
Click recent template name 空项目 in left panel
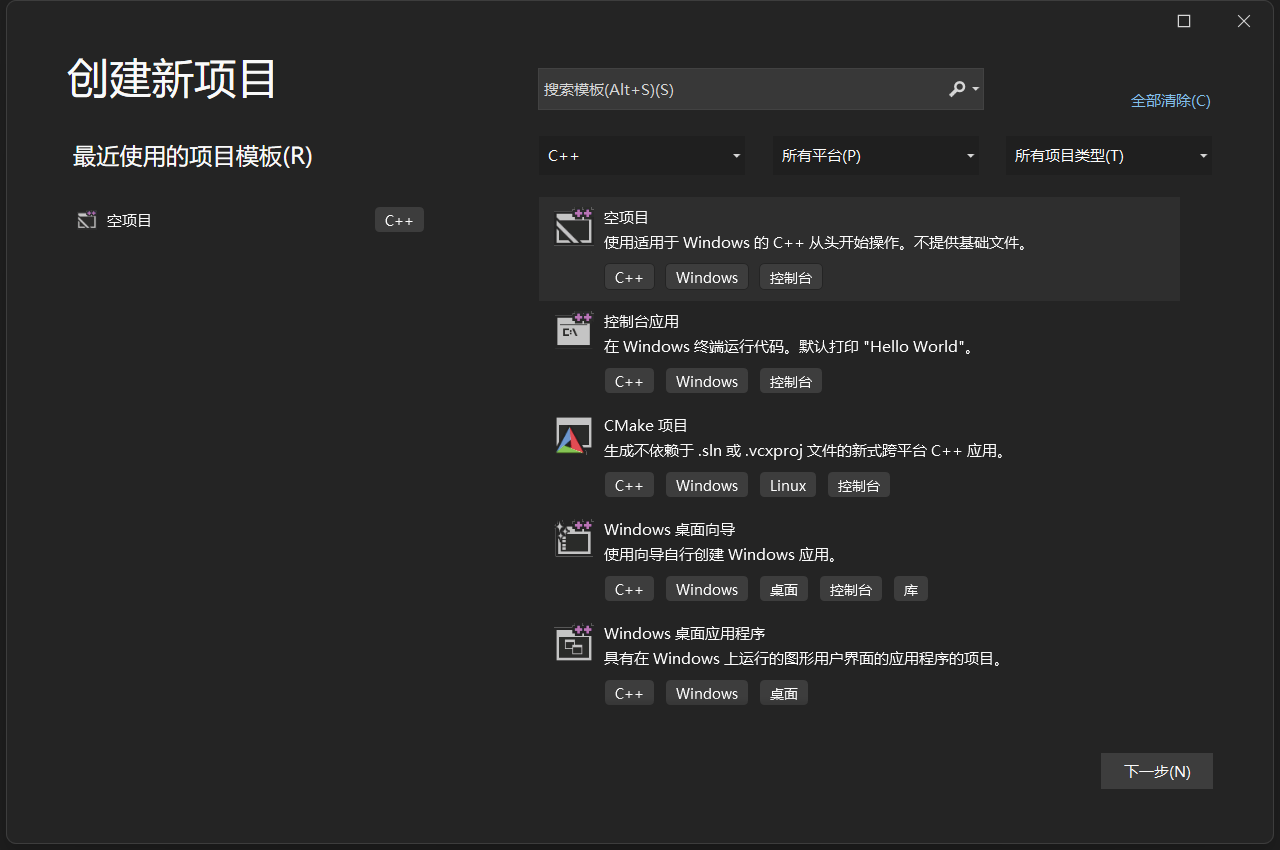tap(129, 220)
